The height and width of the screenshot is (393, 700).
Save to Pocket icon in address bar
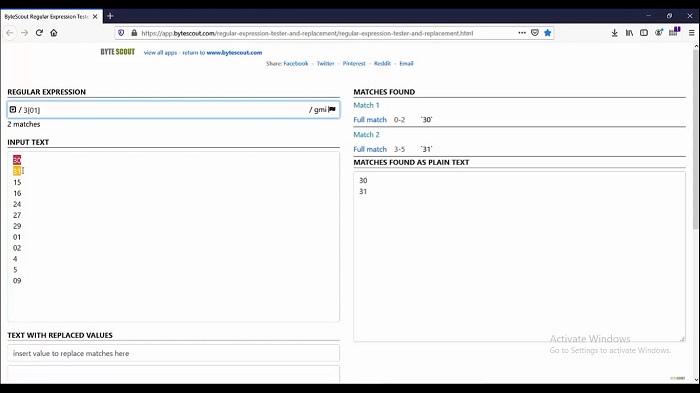pos(535,33)
